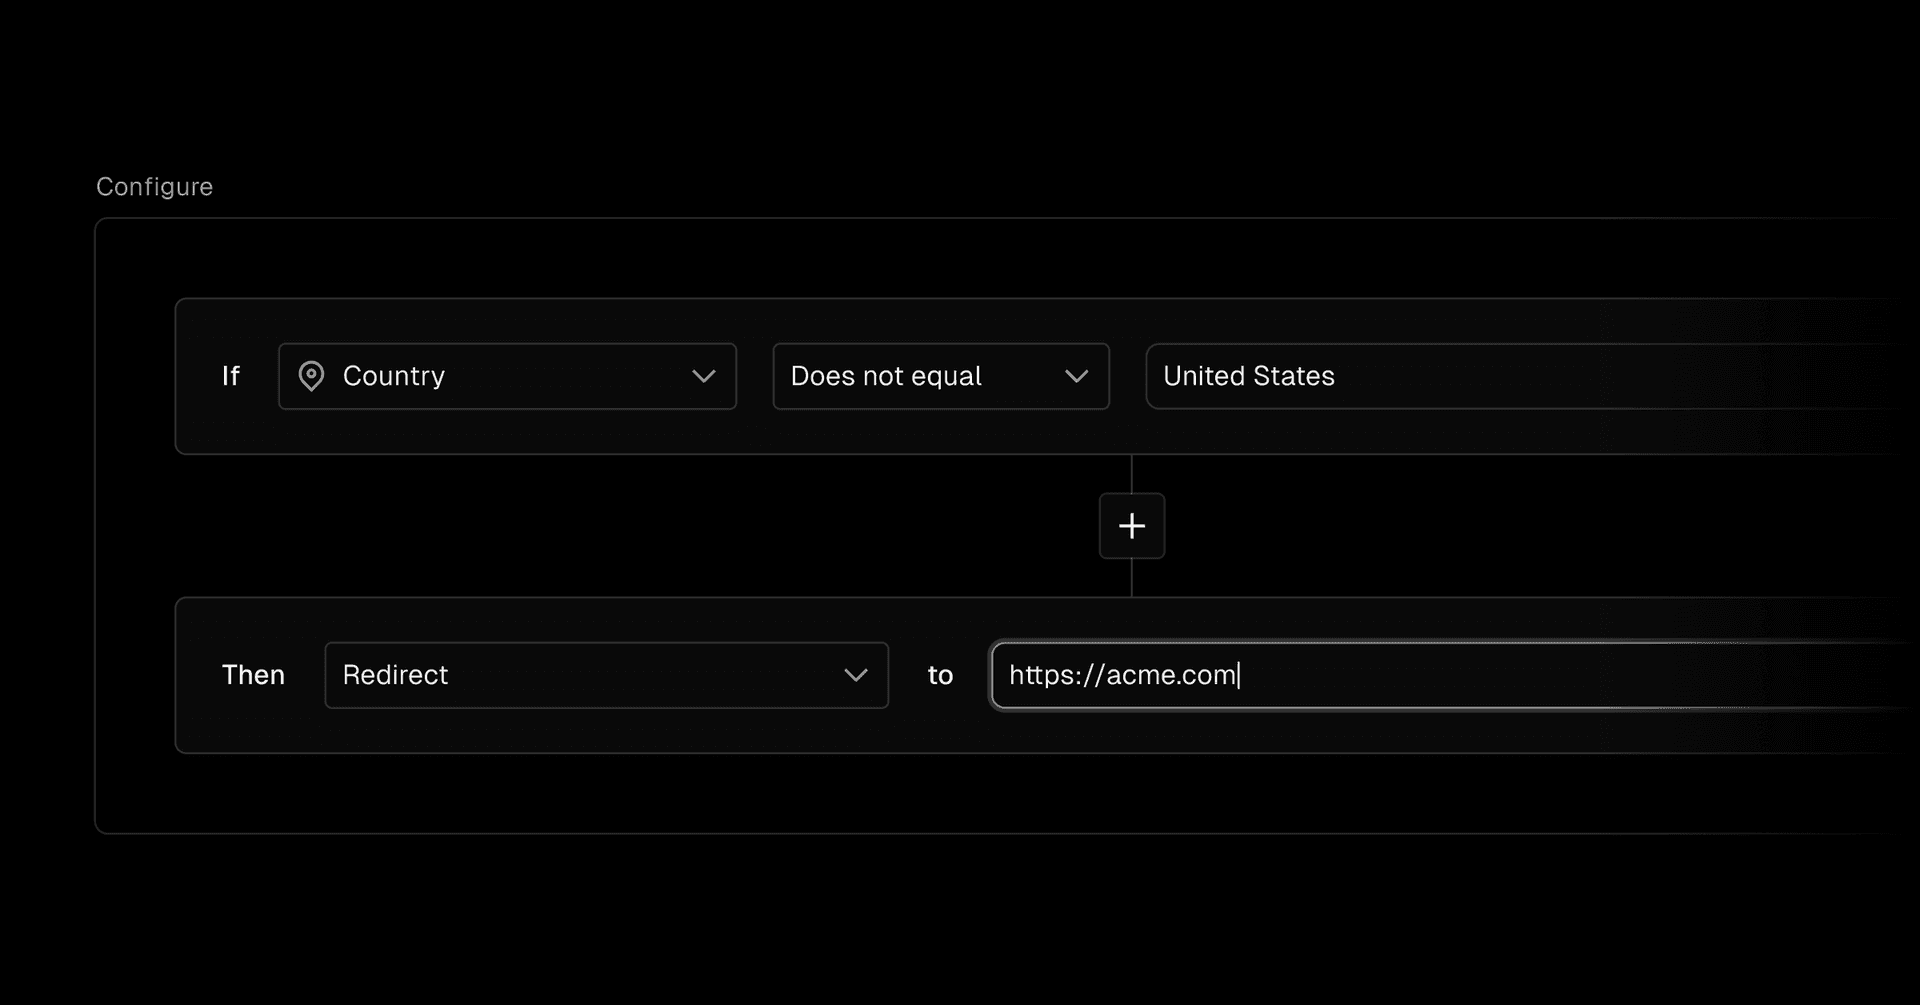
Task: Click into the https://acme.com URL field
Action: click(x=1450, y=675)
